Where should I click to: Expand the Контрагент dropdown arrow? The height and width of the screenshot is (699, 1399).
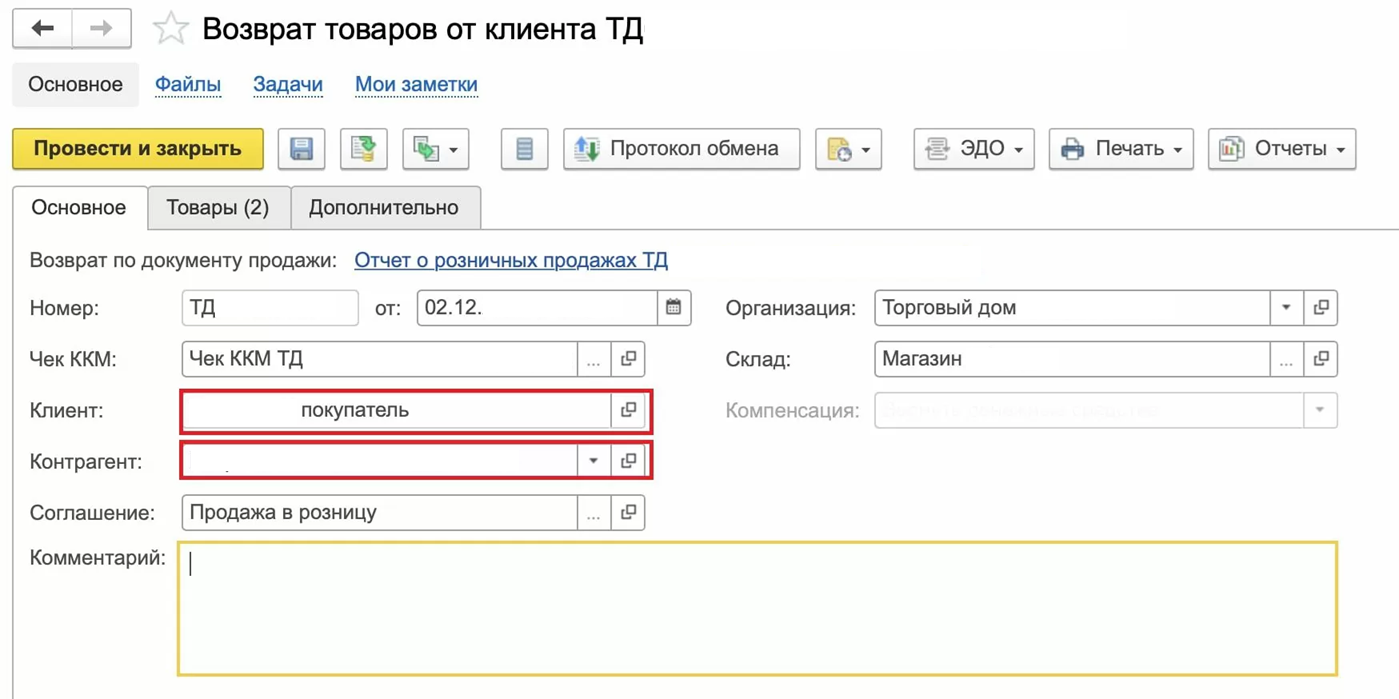(593, 461)
